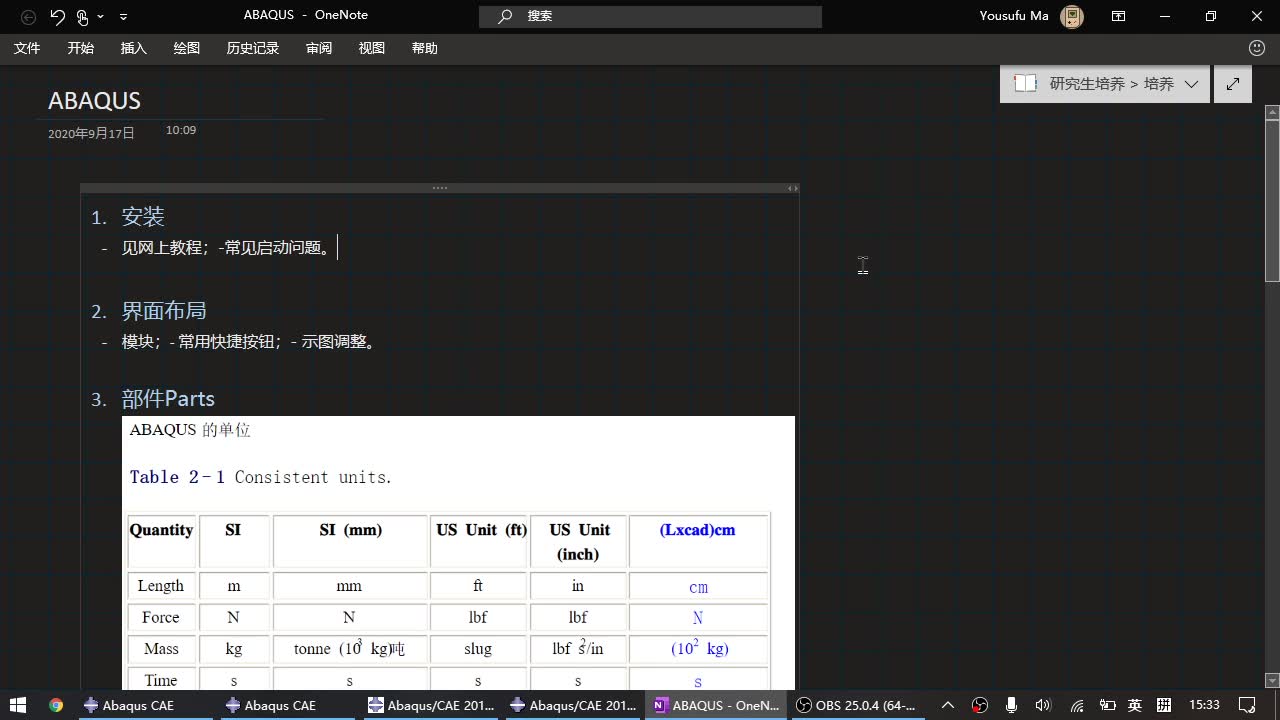1280x720 pixels.
Task: Switch to first Abaqus/CAE 201... taskbar window
Action: pyautogui.click(x=431, y=705)
